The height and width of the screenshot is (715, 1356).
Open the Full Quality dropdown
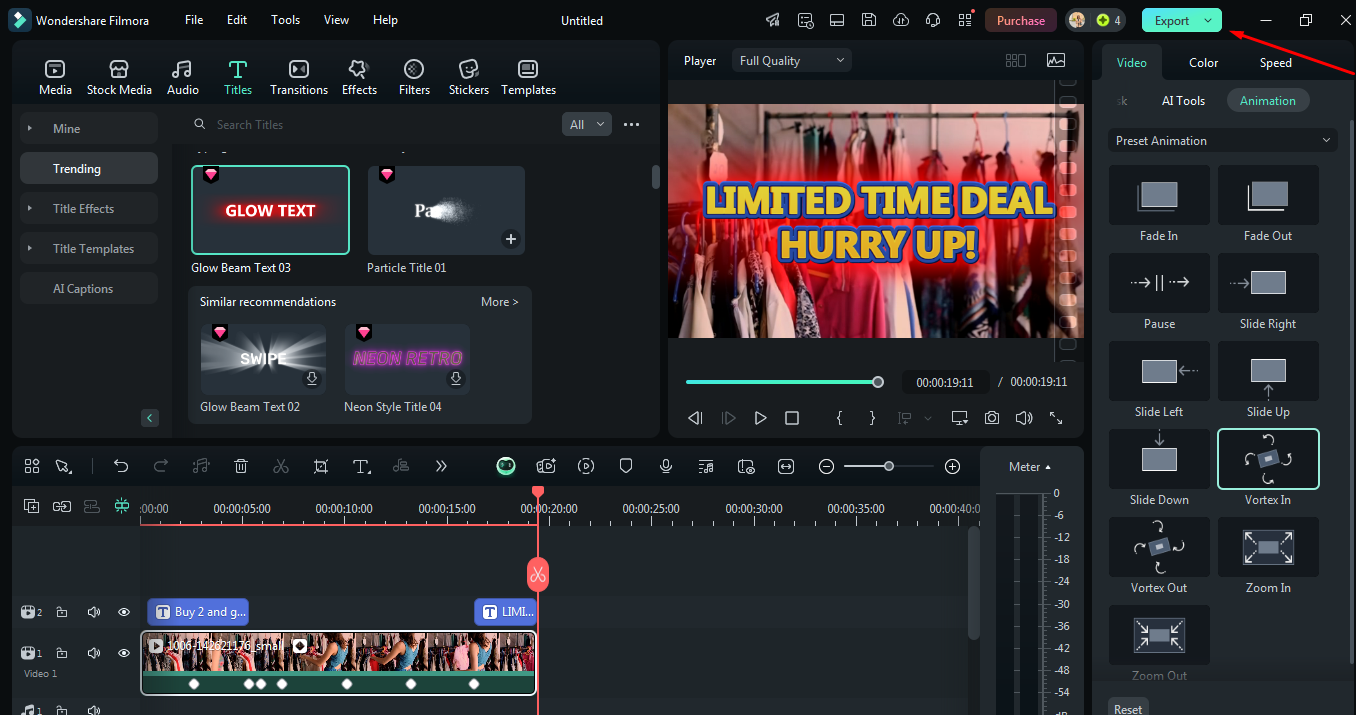pos(792,61)
